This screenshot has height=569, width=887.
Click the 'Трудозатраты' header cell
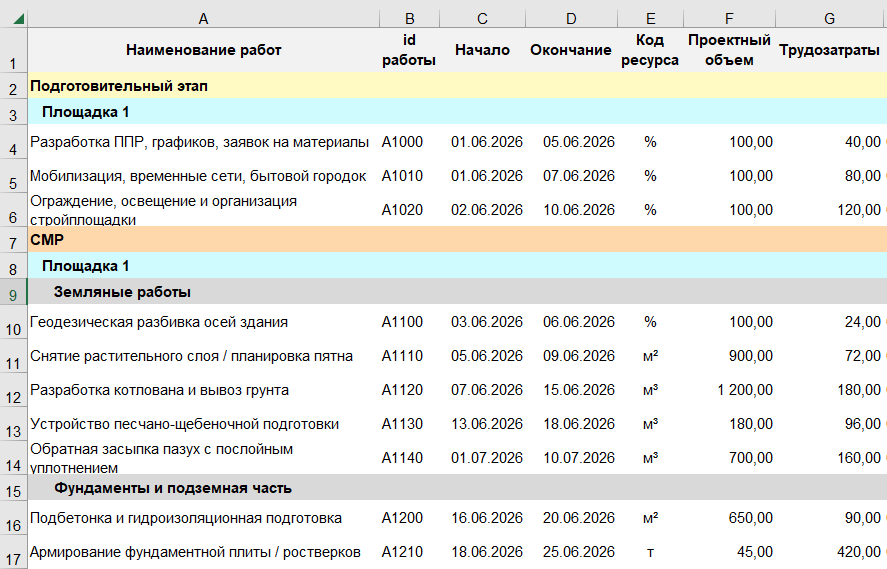(x=829, y=50)
